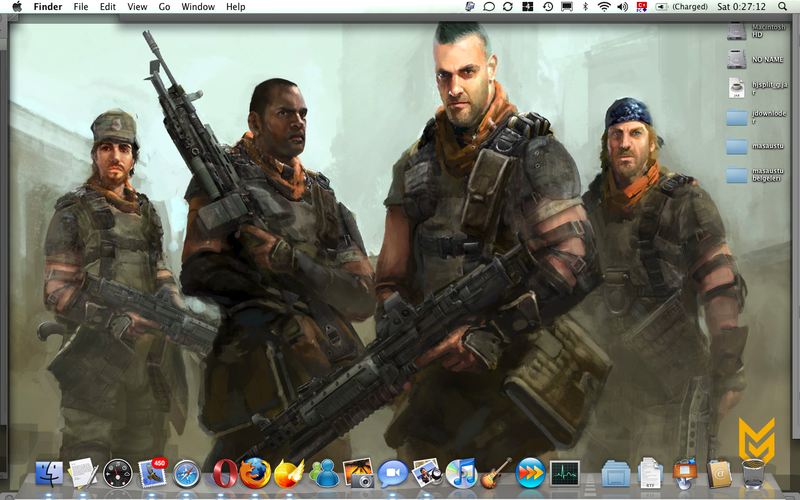
Task: Select the masaustu folder on desktop
Action: (737, 146)
